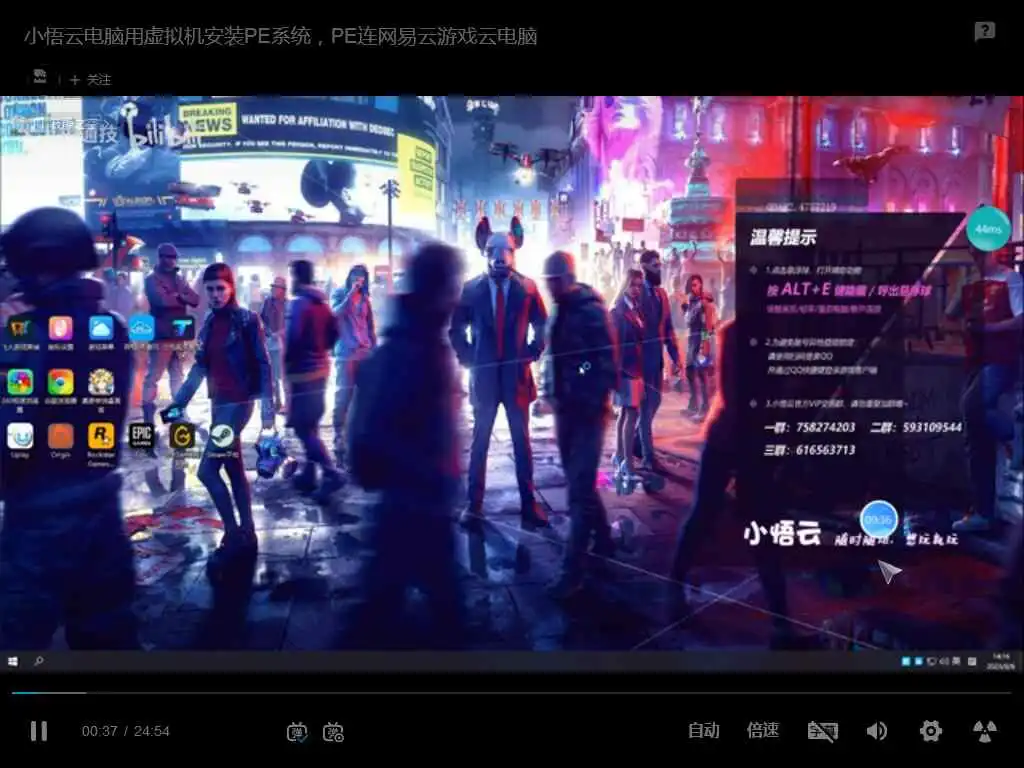This screenshot has width=1024, height=768.
Task: Click the 44ms latency bubble
Action: tap(988, 229)
